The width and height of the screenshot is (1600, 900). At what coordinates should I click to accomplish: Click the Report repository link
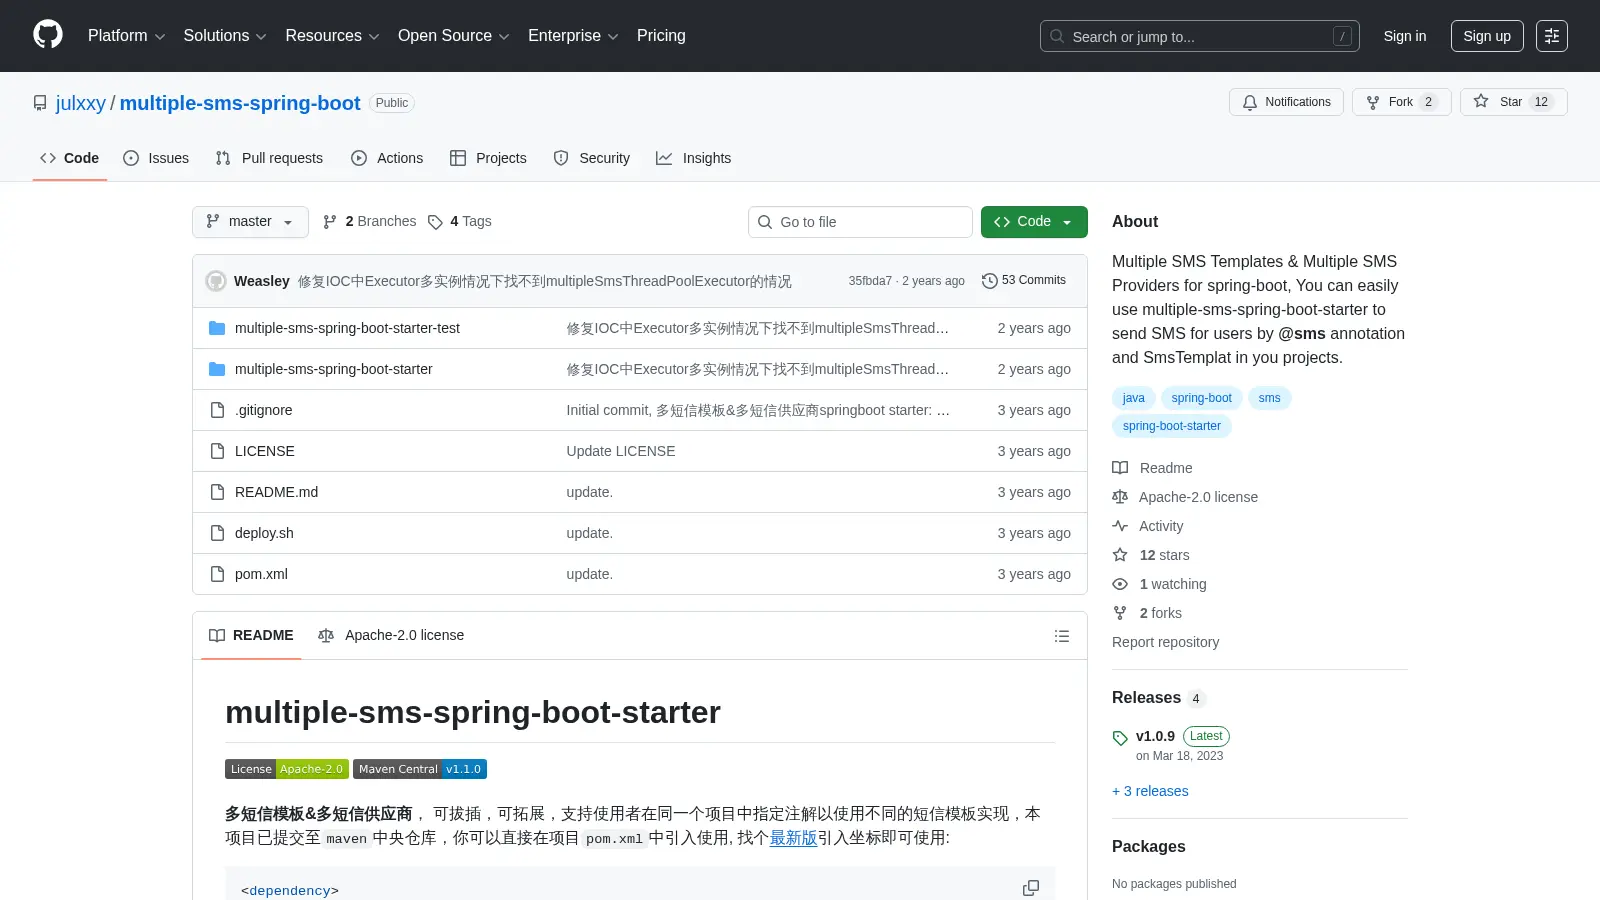pos(1165,642)
